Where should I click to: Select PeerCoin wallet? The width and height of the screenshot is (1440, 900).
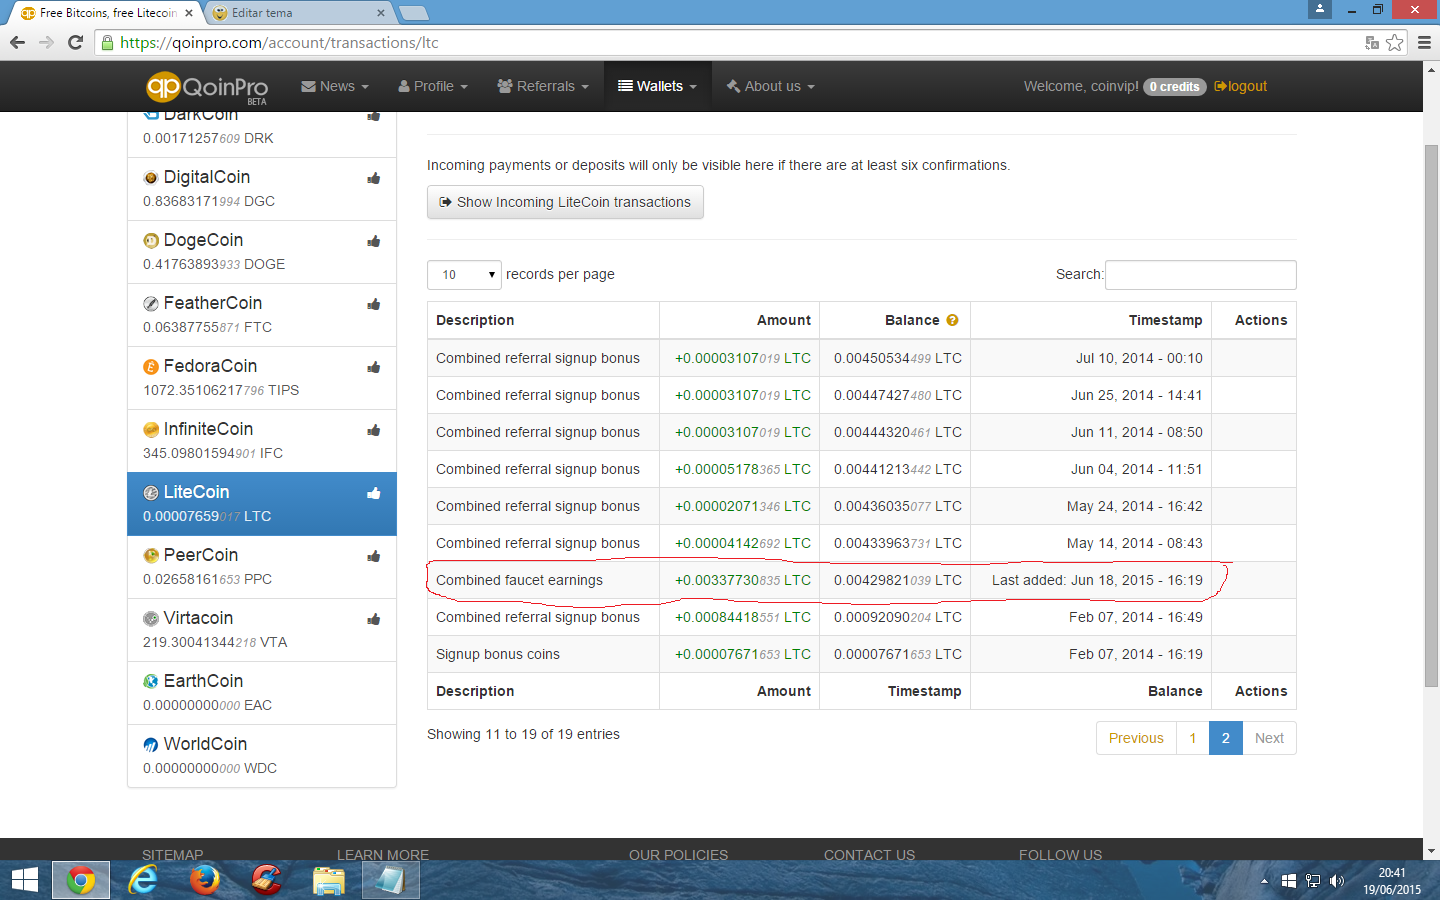pyautogui.click(x=262, y=567)
